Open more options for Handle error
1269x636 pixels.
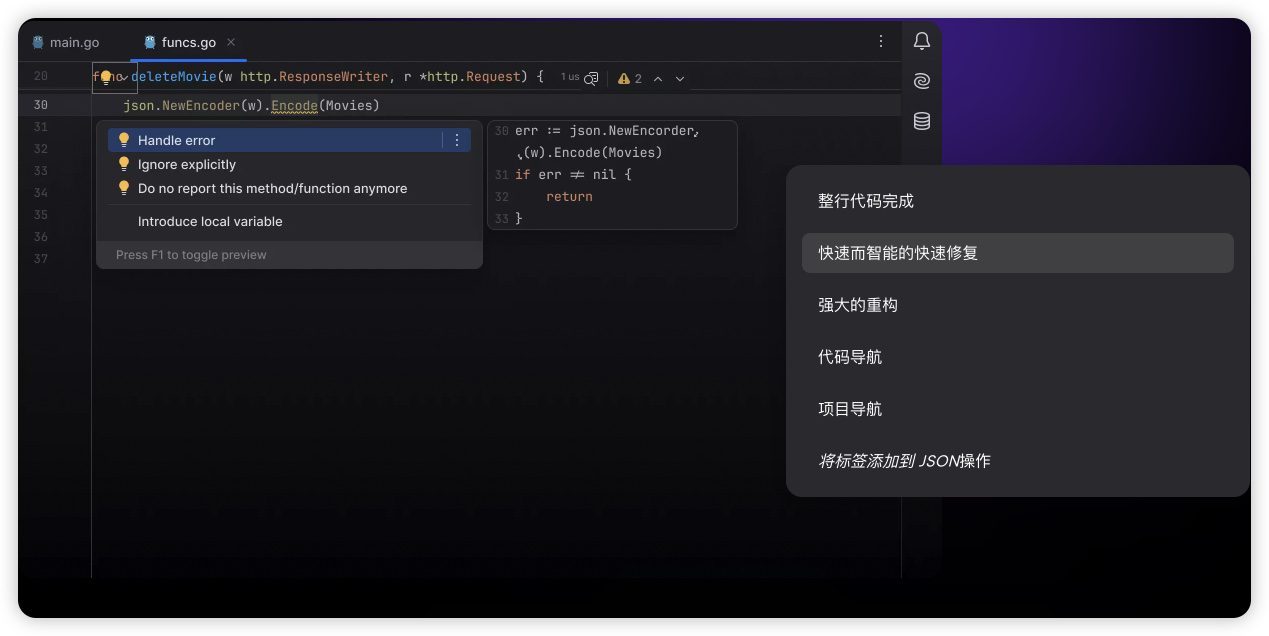pyautogui.click(x=457, y=140)
